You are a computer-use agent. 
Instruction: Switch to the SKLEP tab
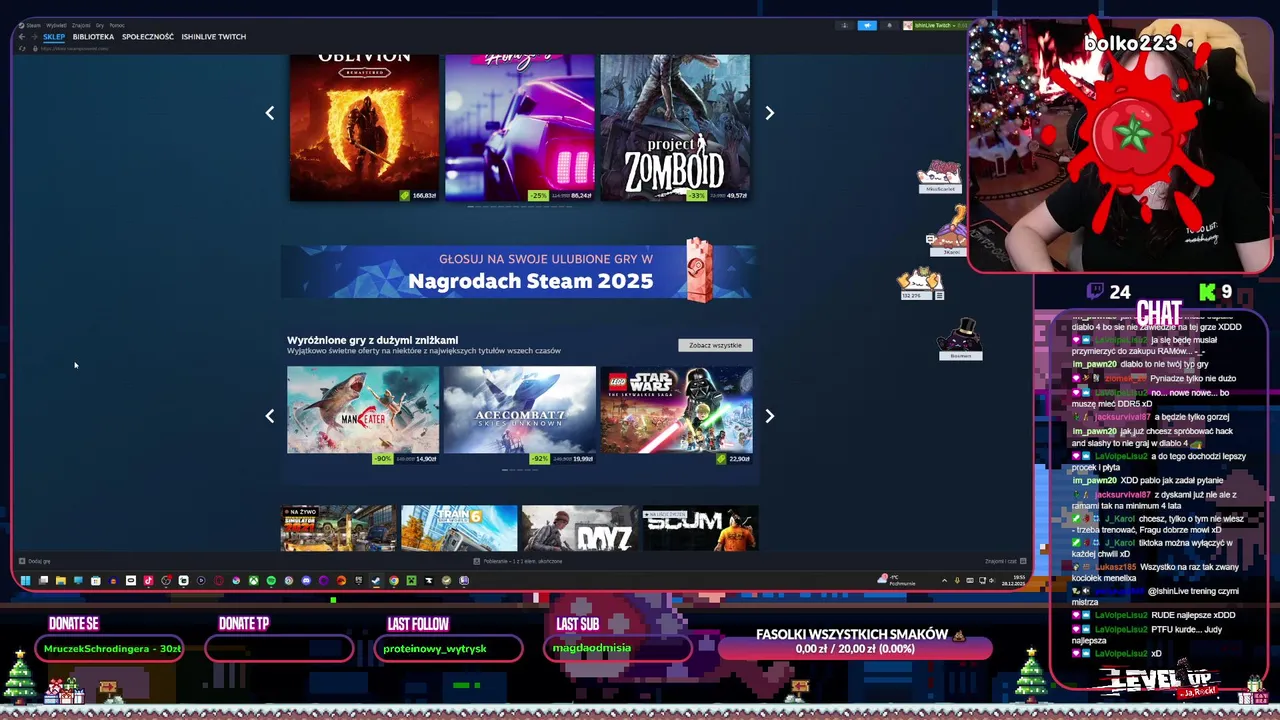(x=54, y=37)
